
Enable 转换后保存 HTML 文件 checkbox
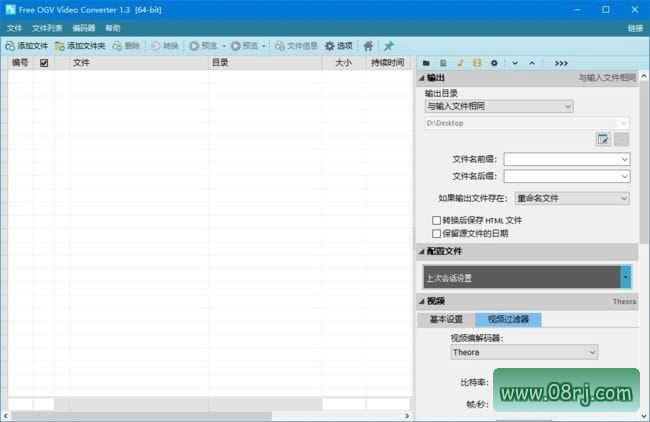point(436,220)
